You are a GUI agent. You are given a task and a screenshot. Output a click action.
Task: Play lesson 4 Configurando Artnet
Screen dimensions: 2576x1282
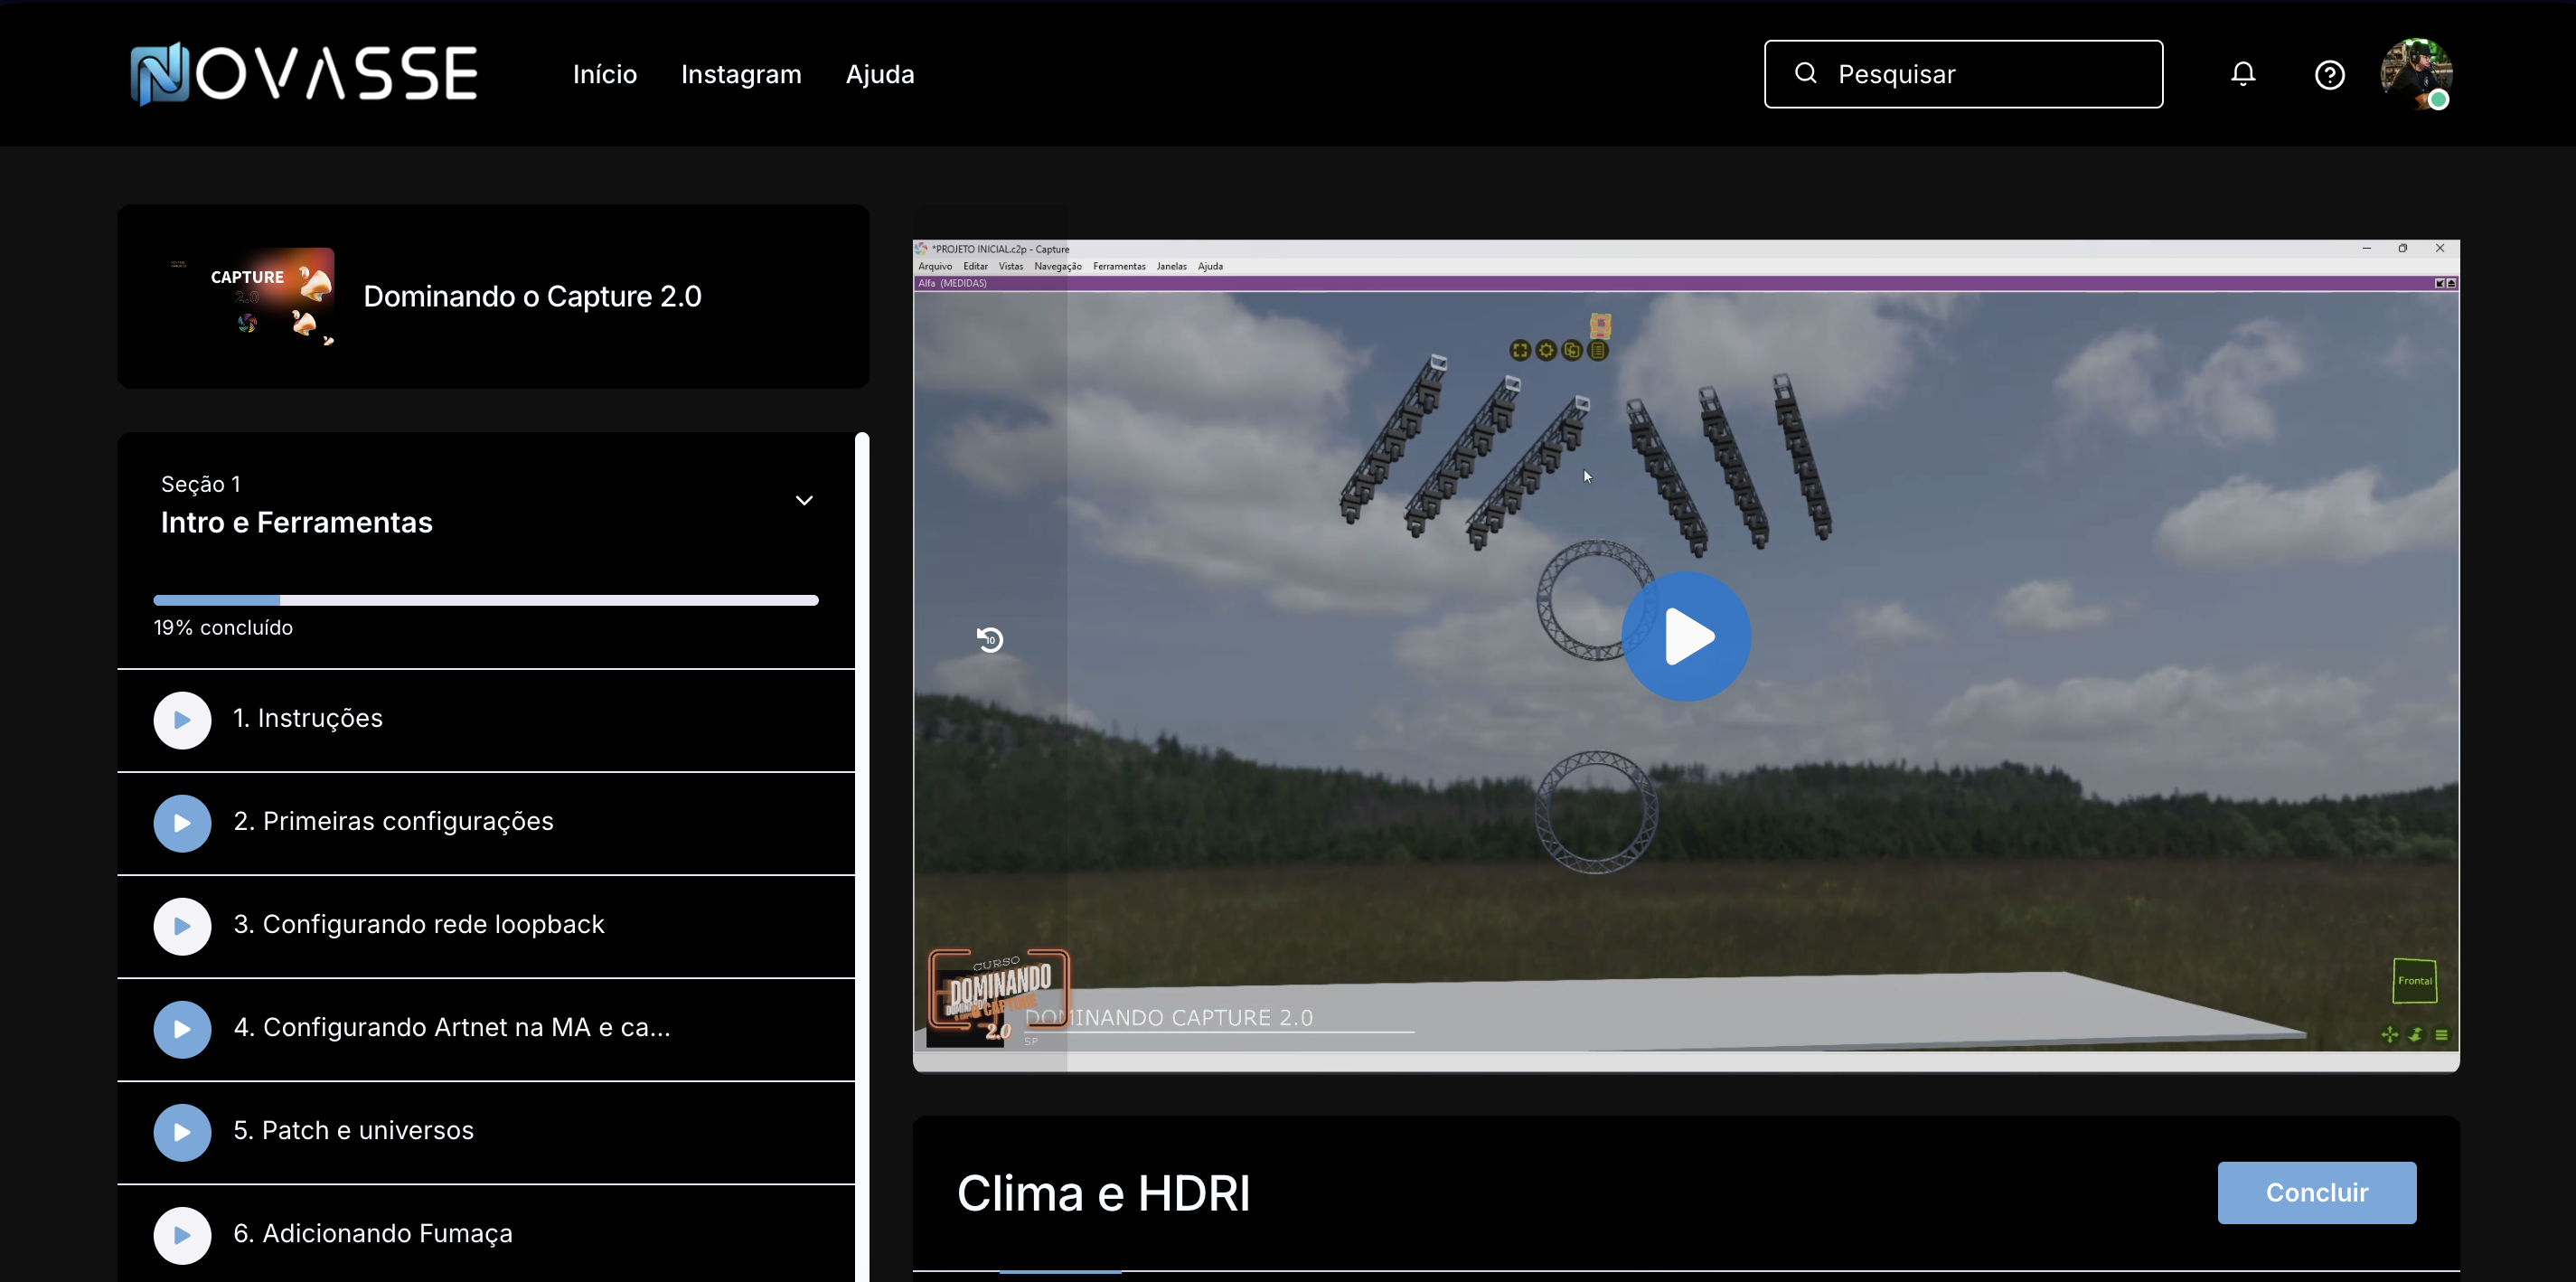click(x=182, y=1029)
